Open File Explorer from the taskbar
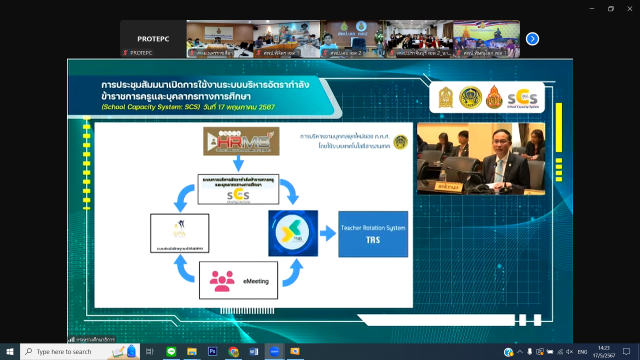Image resolution: width=640 pixels, height=360 pixels. [x=192, y=351]
